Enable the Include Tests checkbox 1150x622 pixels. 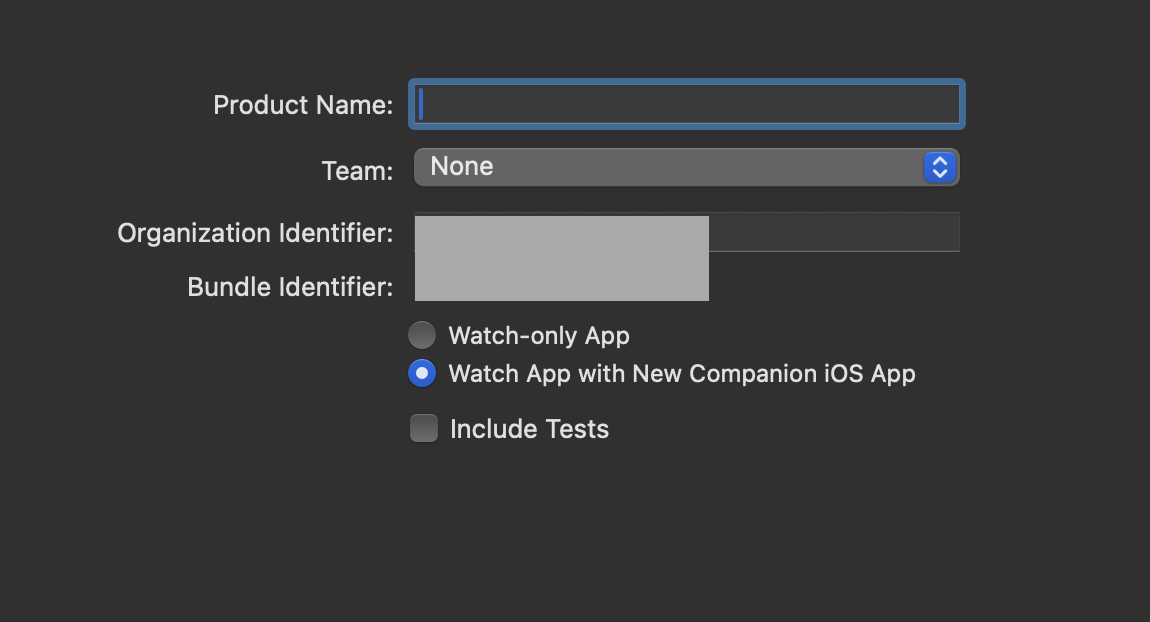(x=424, y=428)
